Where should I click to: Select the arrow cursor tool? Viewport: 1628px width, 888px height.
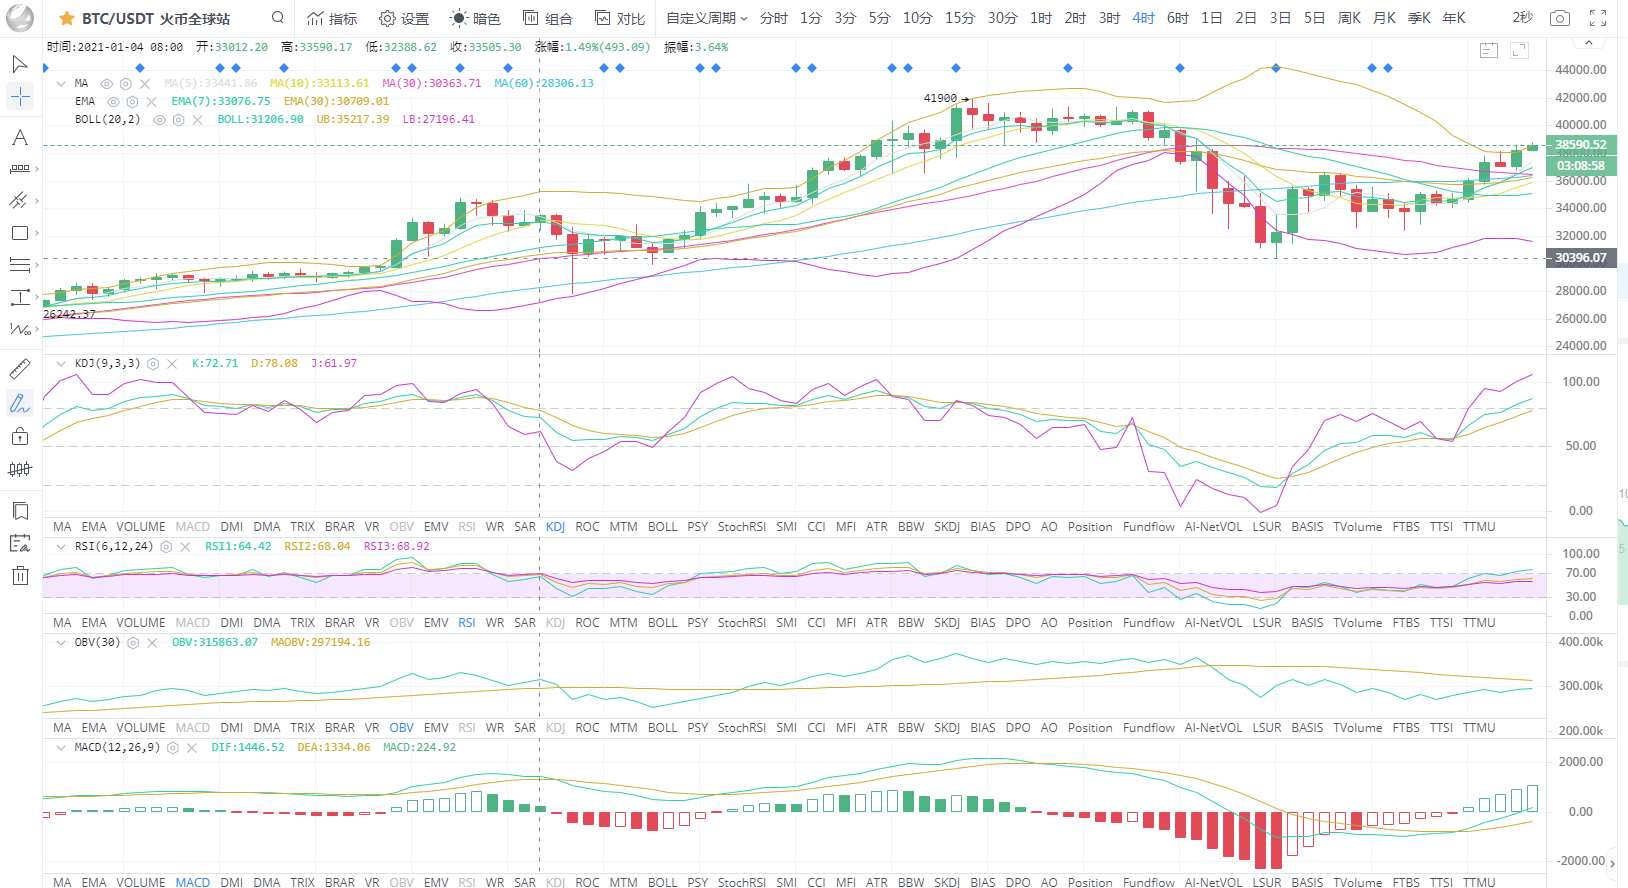pyautogui.click(x=19, y=64)
